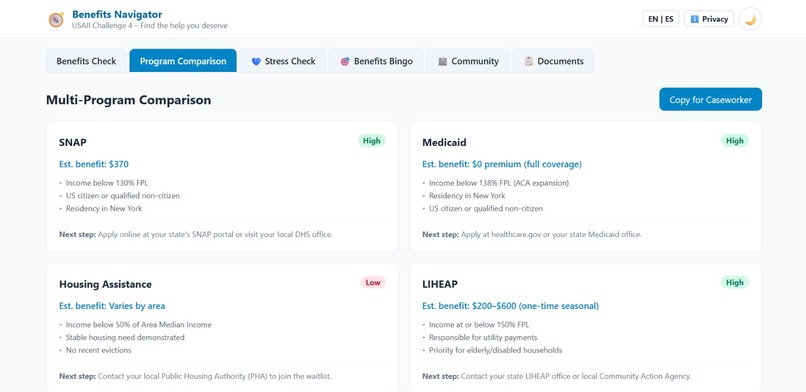Click 'Income below 138% FPL (ACA expansion)'
806x392 pixels.
pos(499,183)
